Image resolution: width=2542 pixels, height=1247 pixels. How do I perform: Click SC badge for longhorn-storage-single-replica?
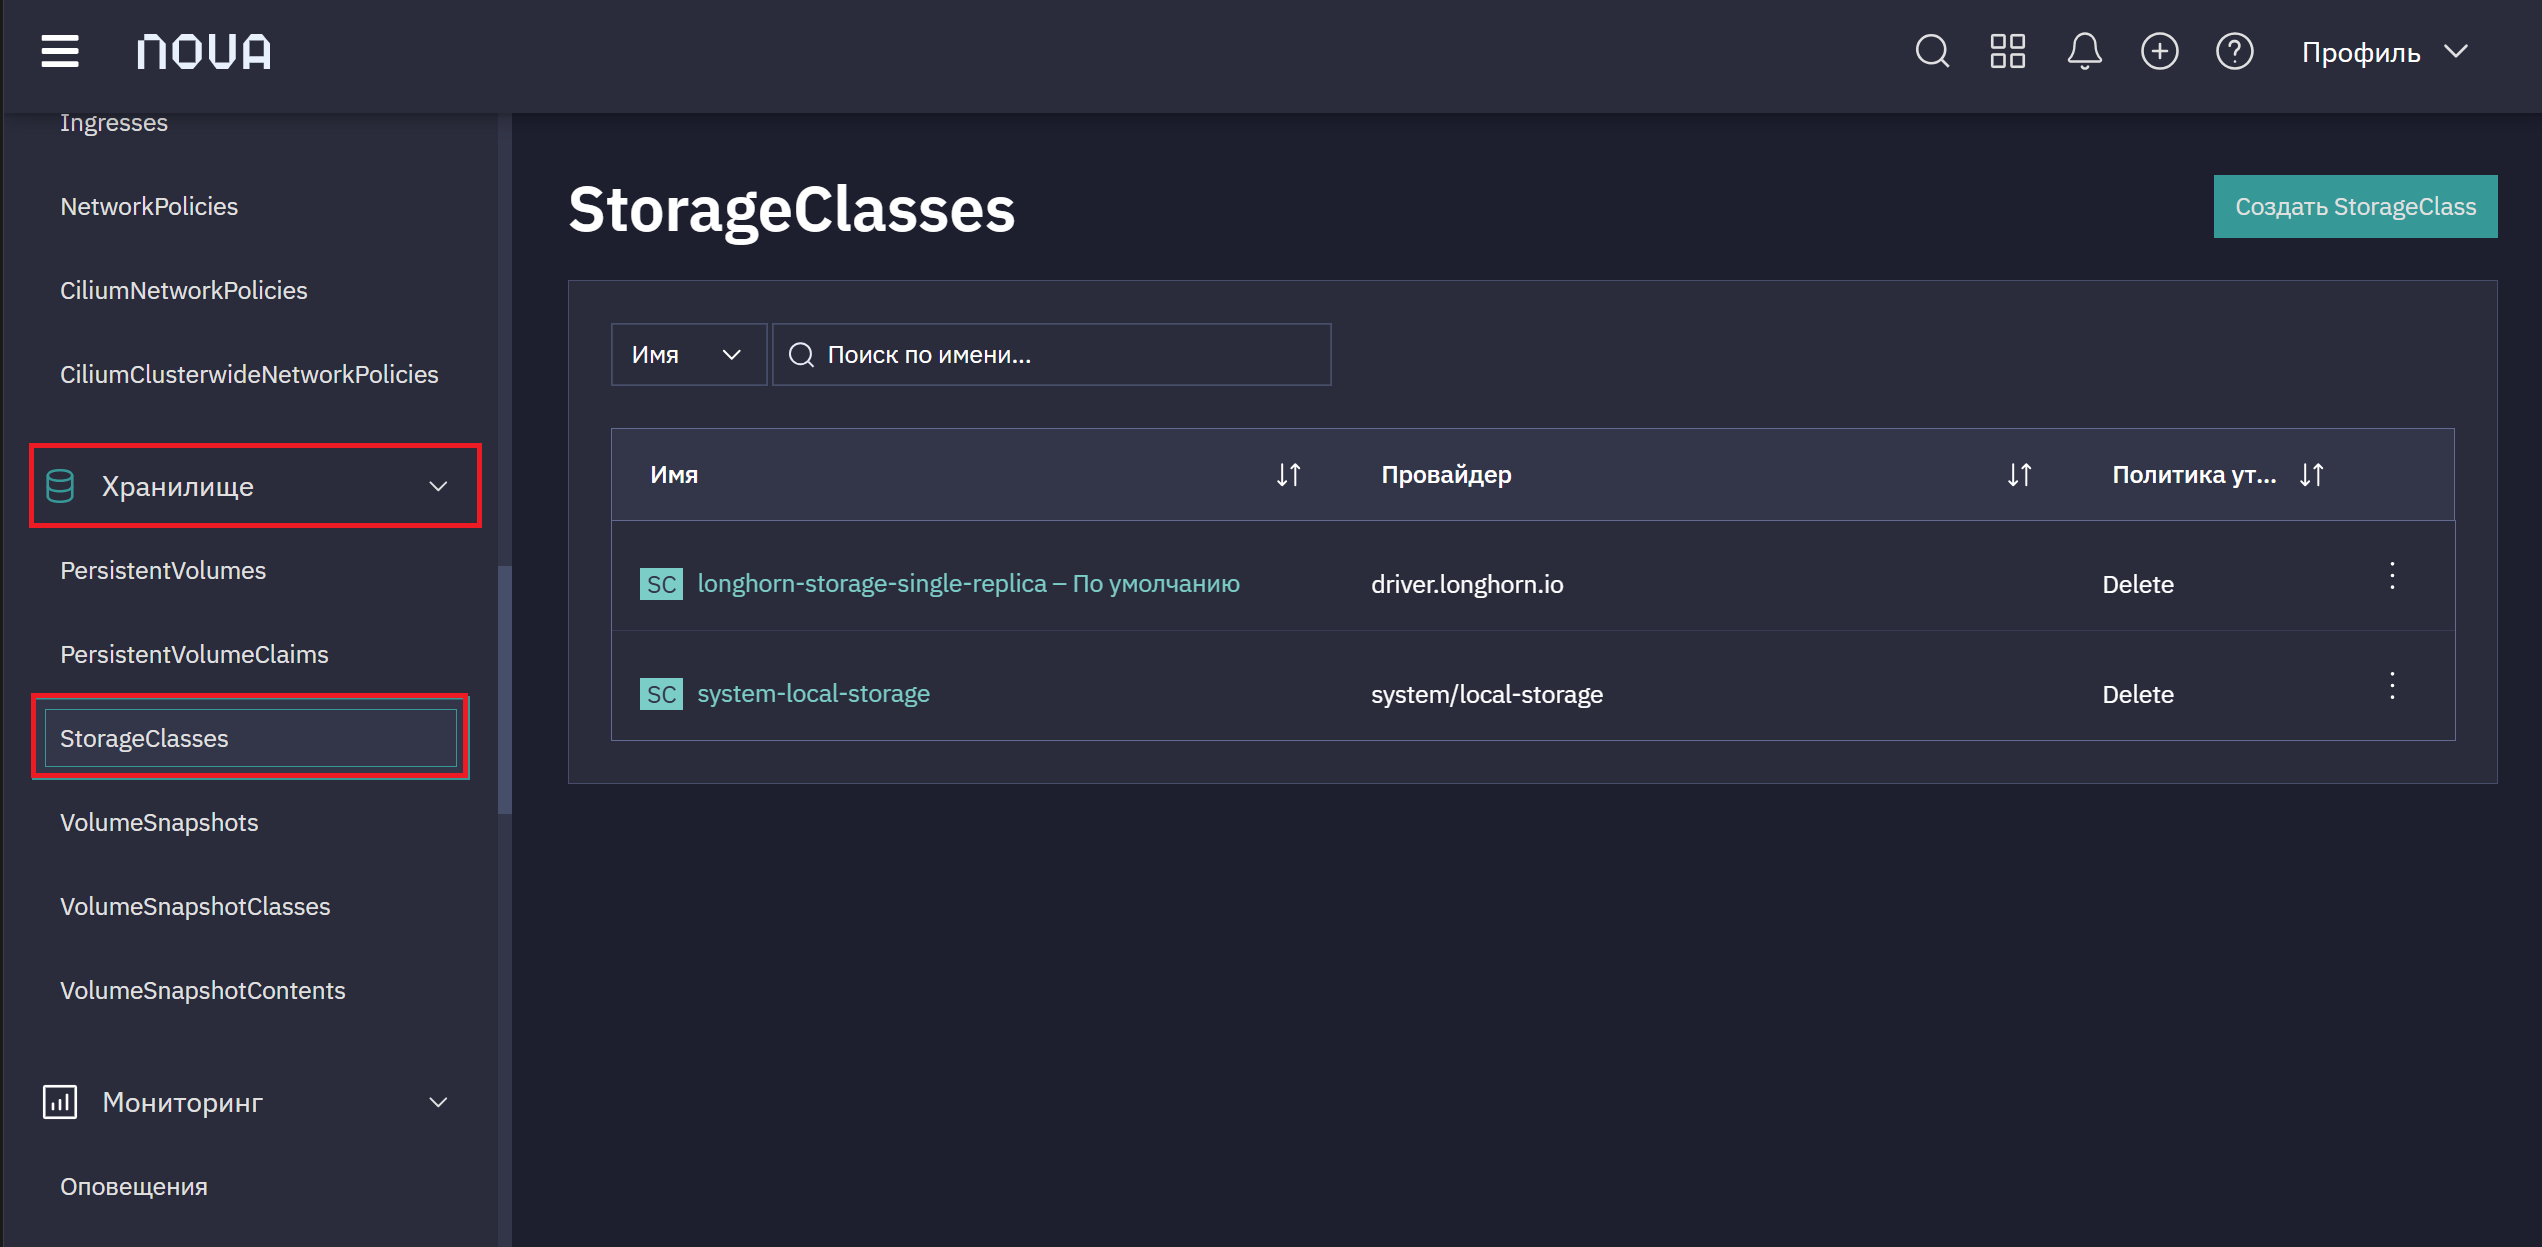[x=661, y=584]
